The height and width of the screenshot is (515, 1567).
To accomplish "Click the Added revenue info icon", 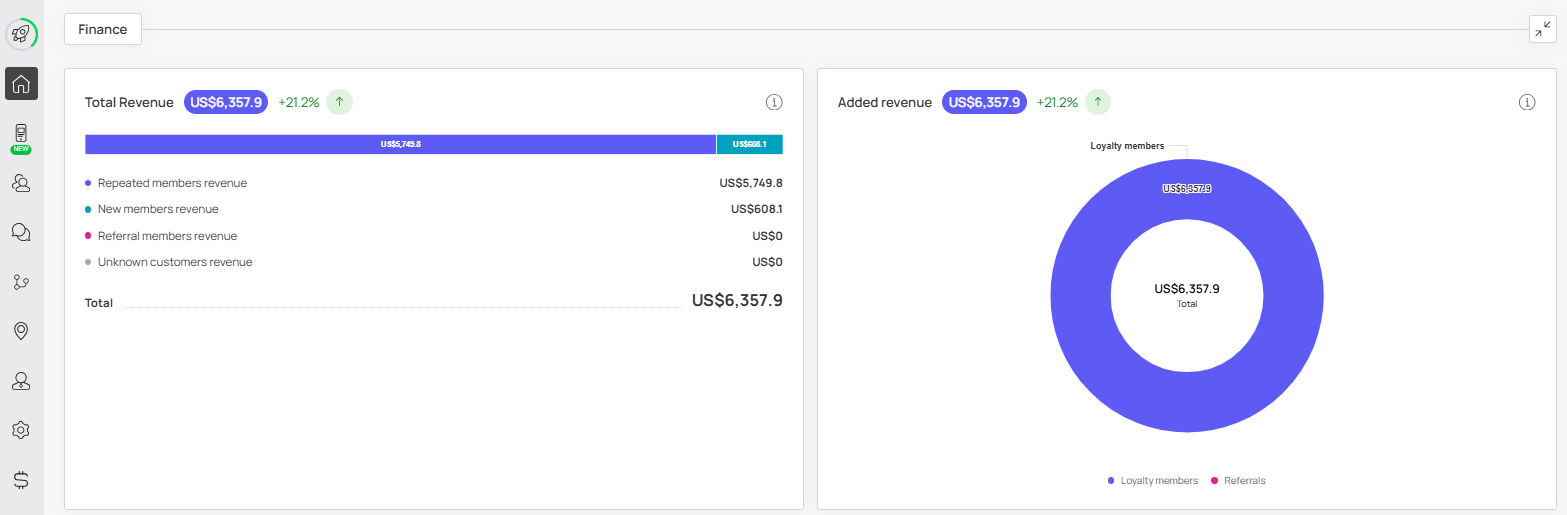I will (1527, 102).
